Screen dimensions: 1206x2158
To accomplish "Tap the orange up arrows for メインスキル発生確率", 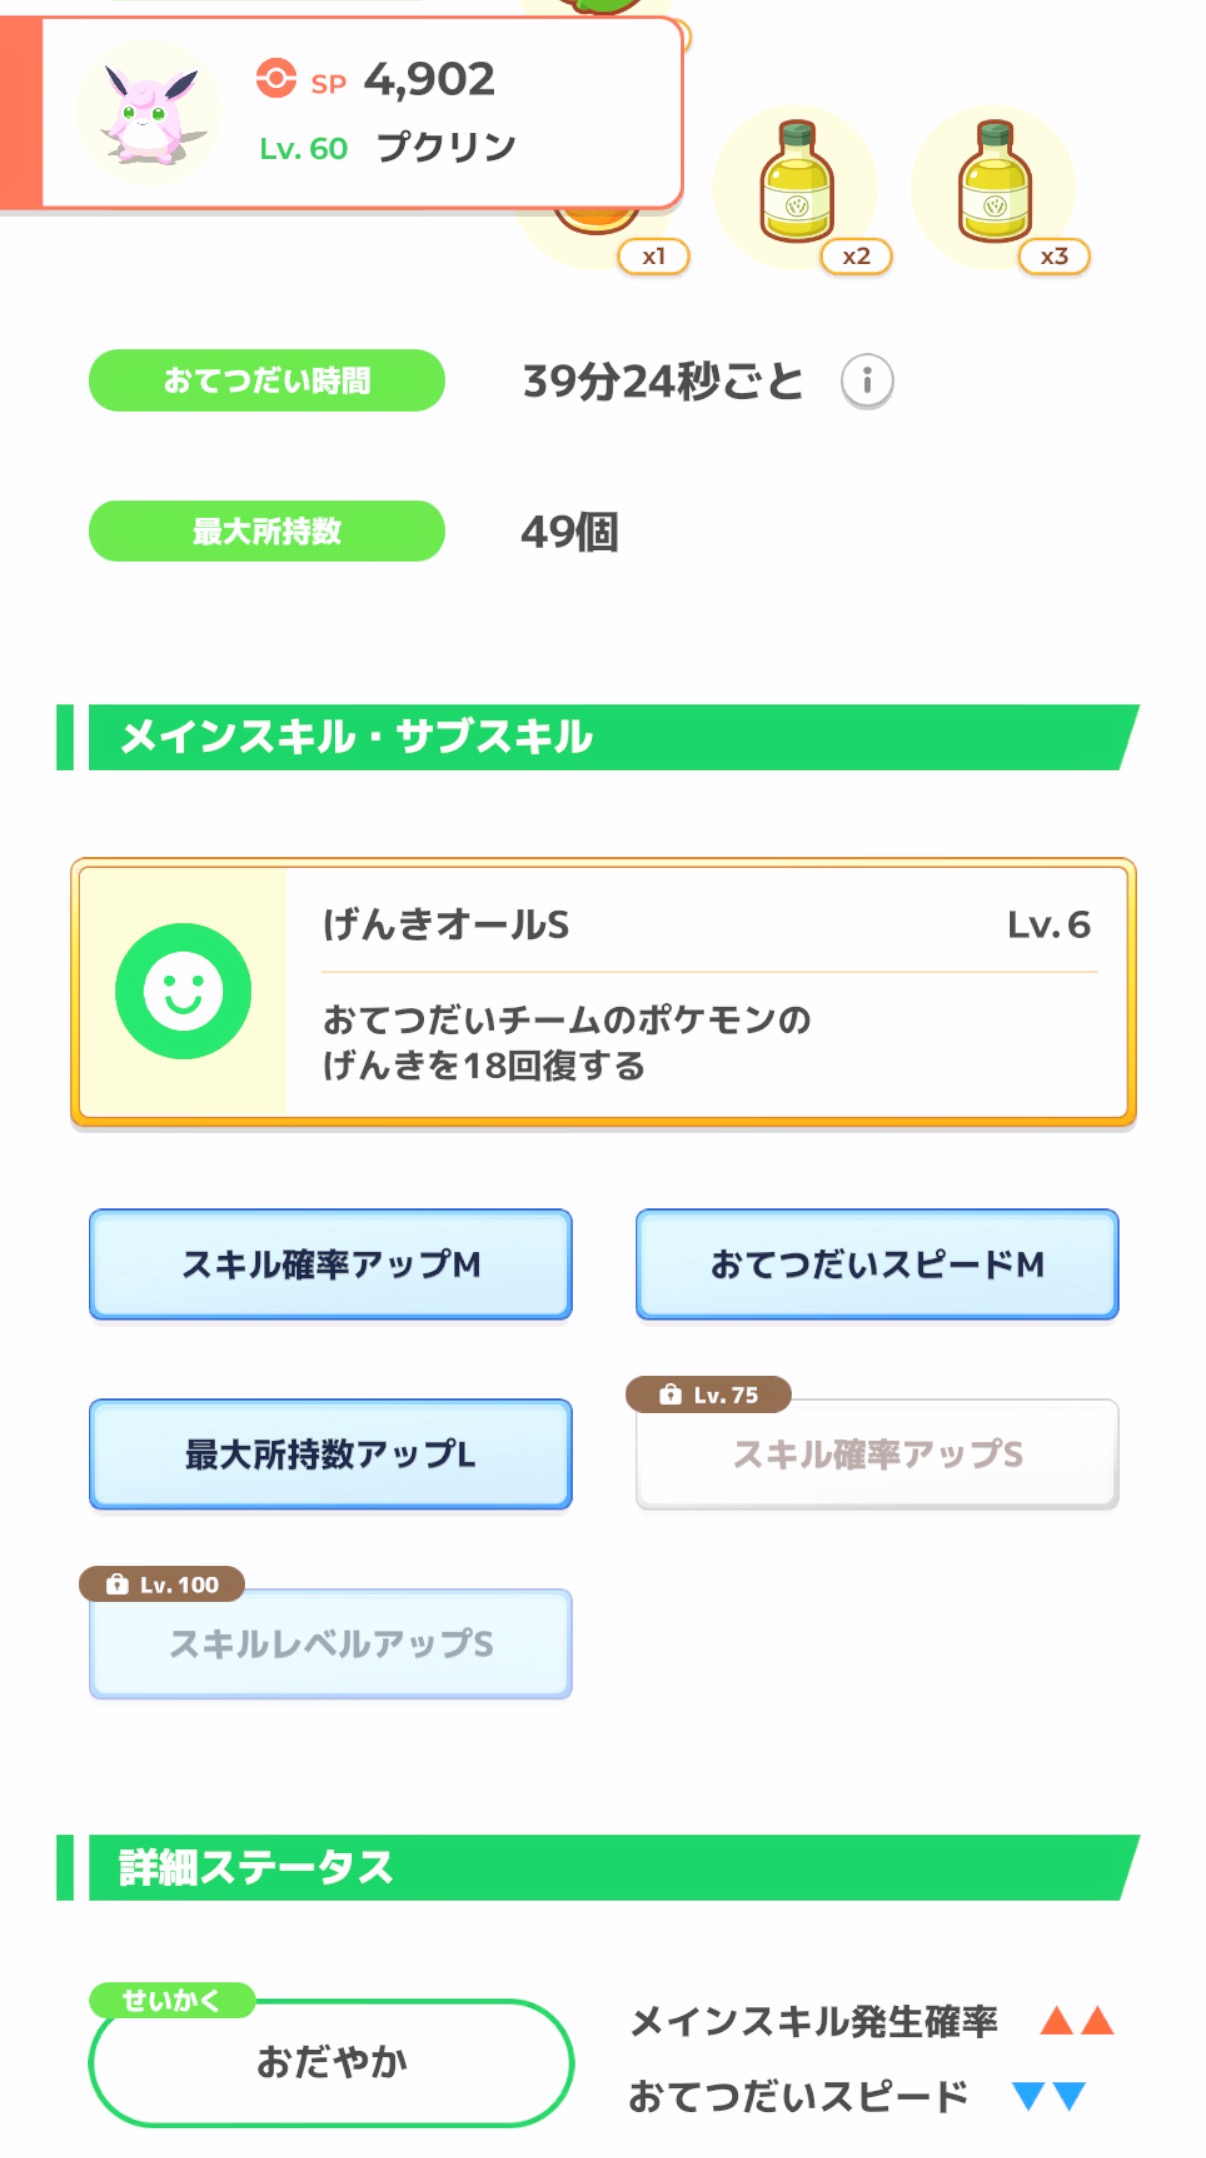I will click(1076, 2021).
